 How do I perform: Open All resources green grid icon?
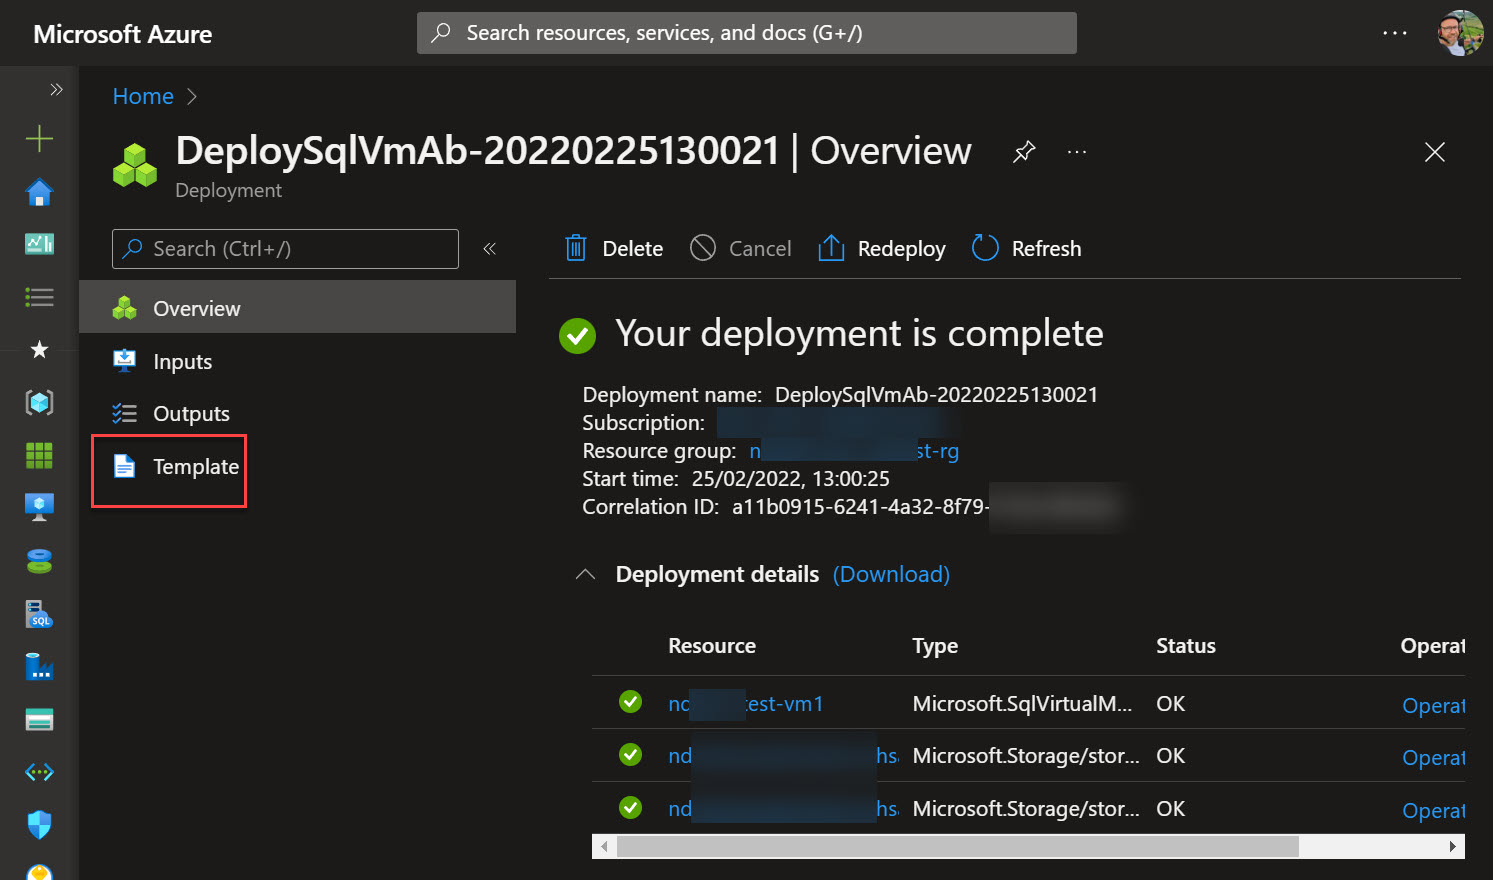tap(39, 455)
